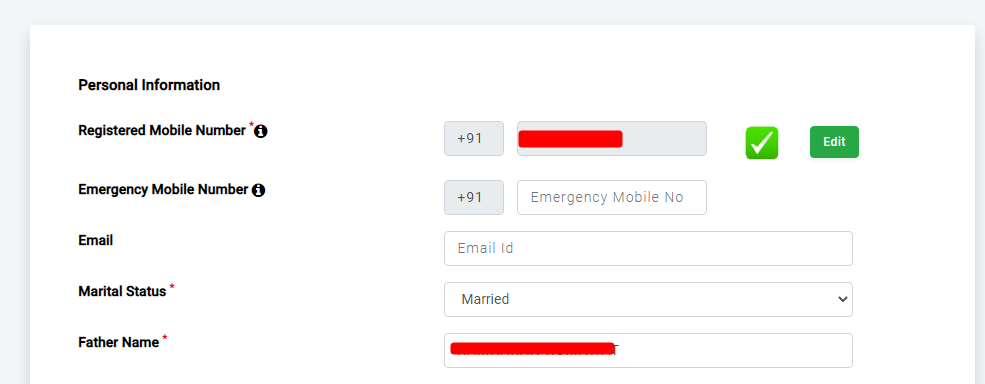Click red asterisk next to Father Name
The image size is (985, 384).
[165, 338]
